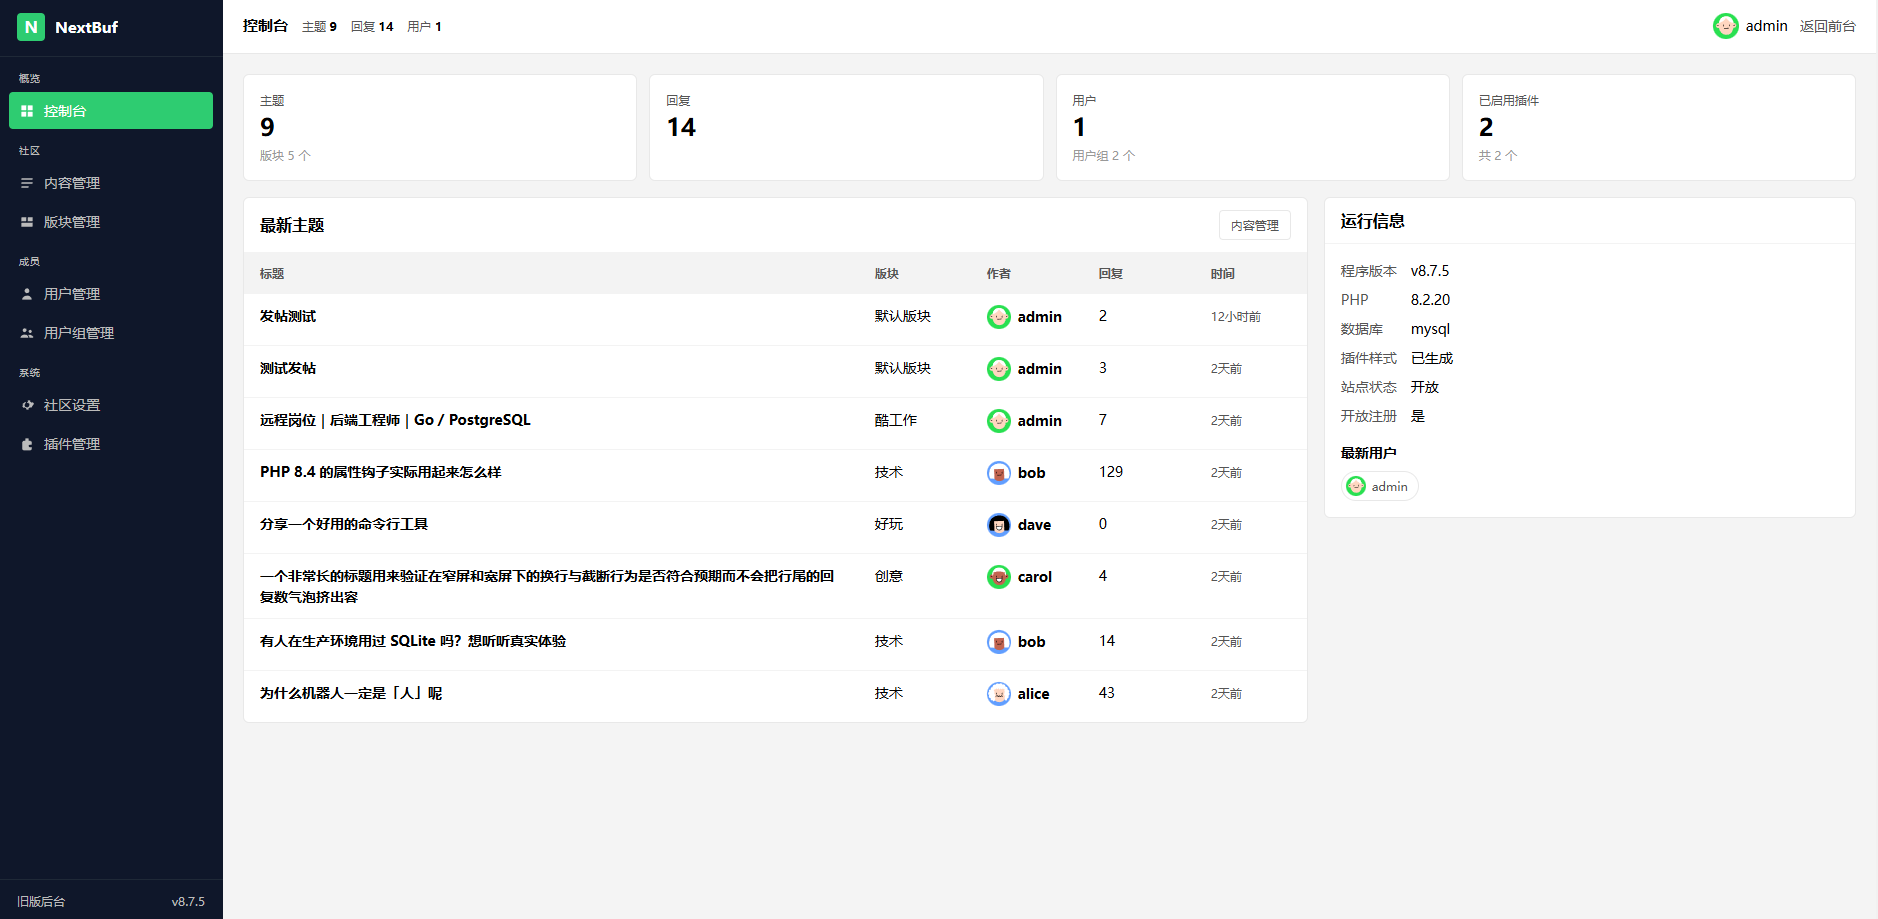
Task: Click the 数据库 value mysql
Action: (x=1430, y=329)
